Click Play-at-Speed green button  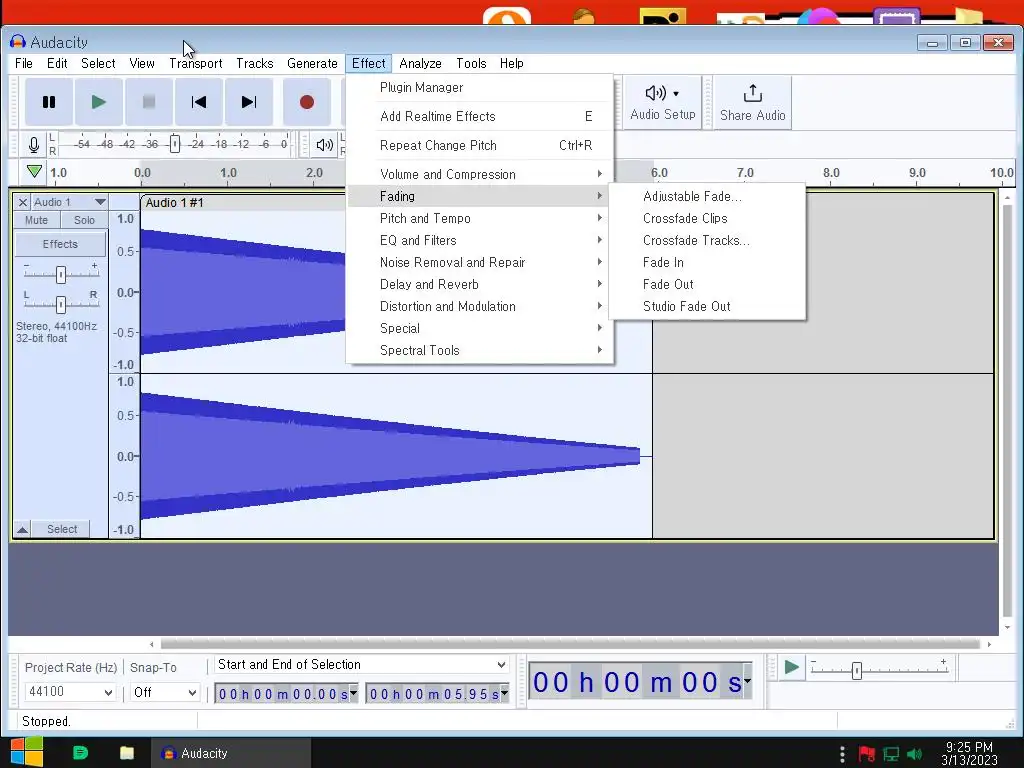[x=792, y=667]
